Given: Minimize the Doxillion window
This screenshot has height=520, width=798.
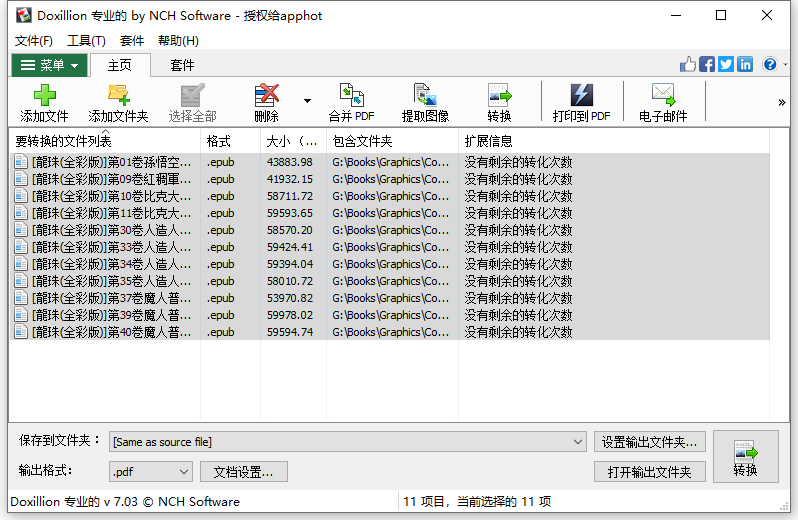Looking at the screenshot, I should 676,15.
